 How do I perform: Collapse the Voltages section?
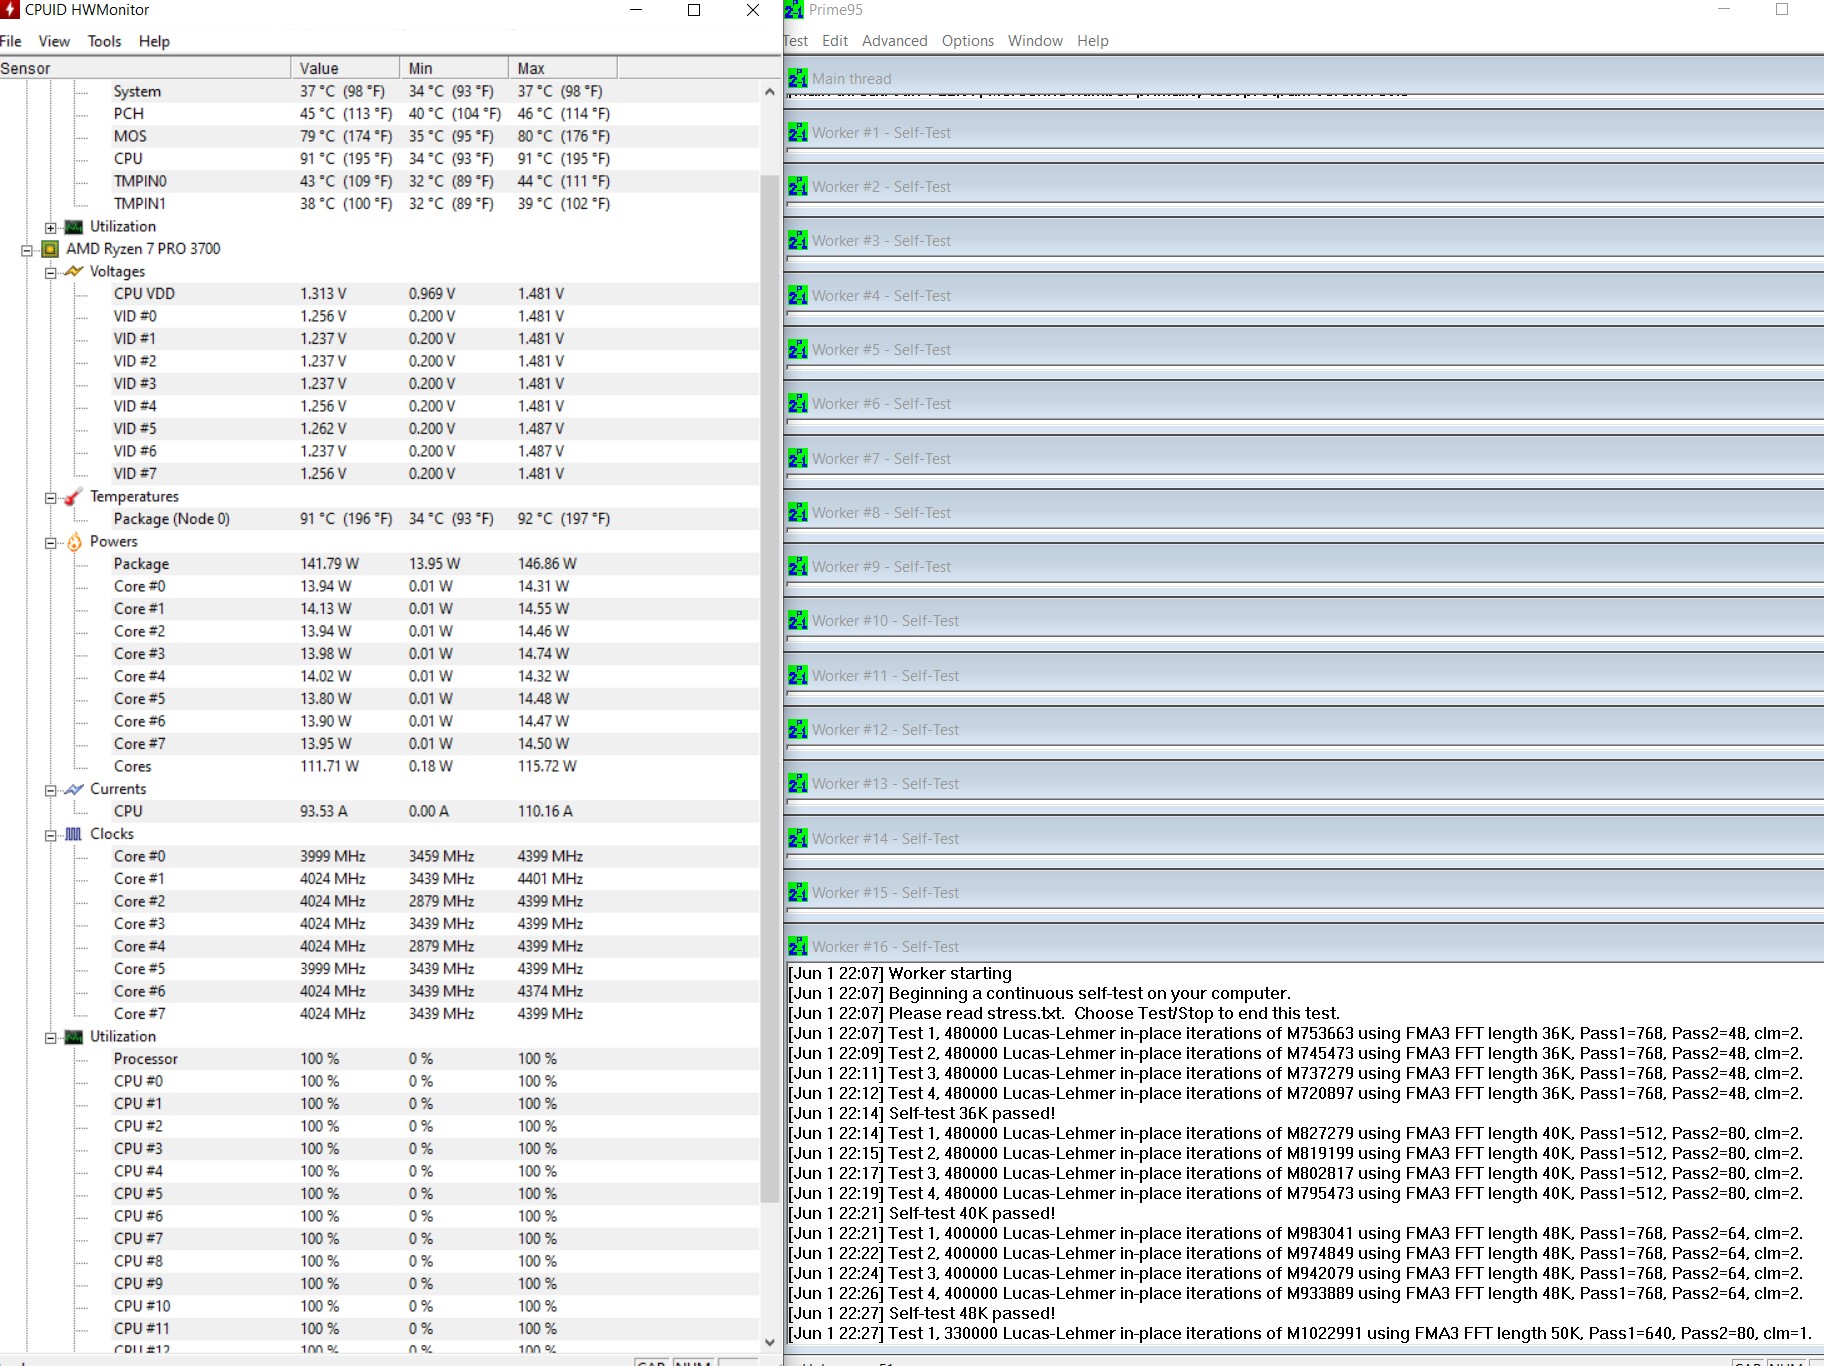pyautogui.click(x=50, y=273)
